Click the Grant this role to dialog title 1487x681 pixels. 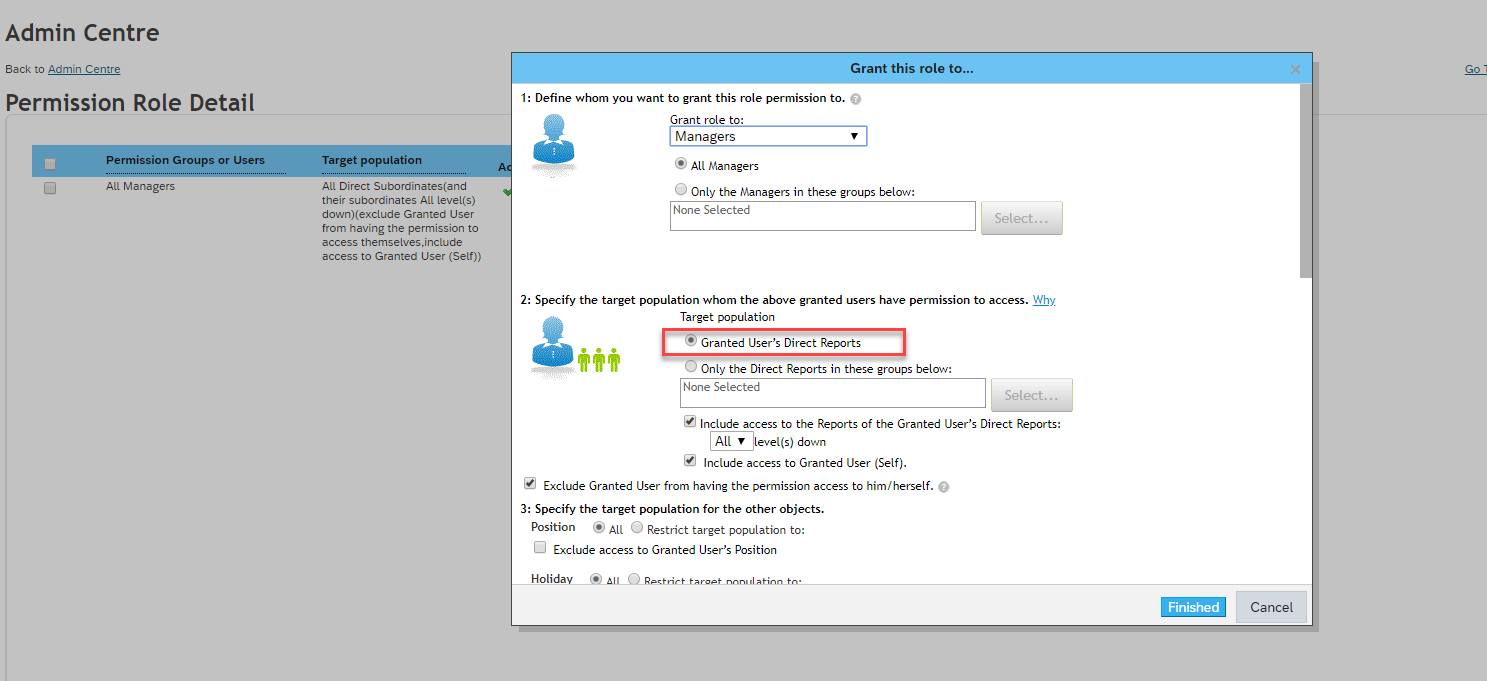click(x=912, y=68)
